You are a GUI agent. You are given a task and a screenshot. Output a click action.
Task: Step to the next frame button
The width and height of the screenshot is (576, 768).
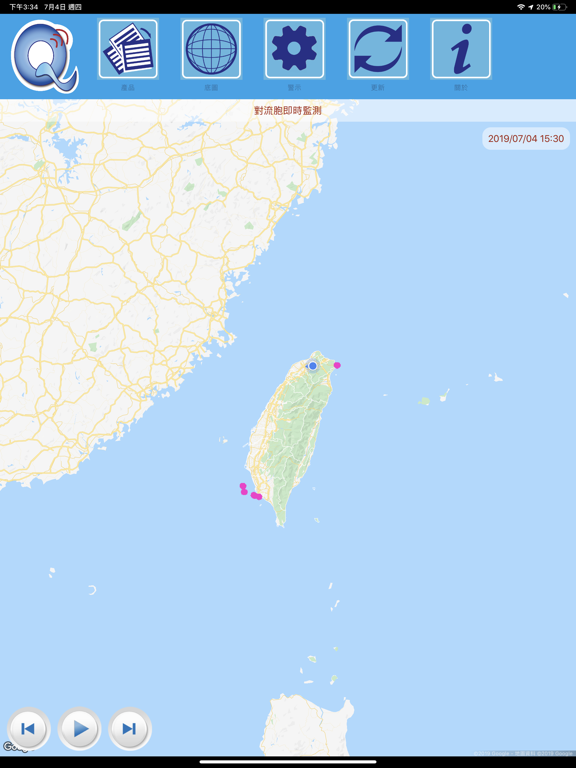[x=130, y=728]
